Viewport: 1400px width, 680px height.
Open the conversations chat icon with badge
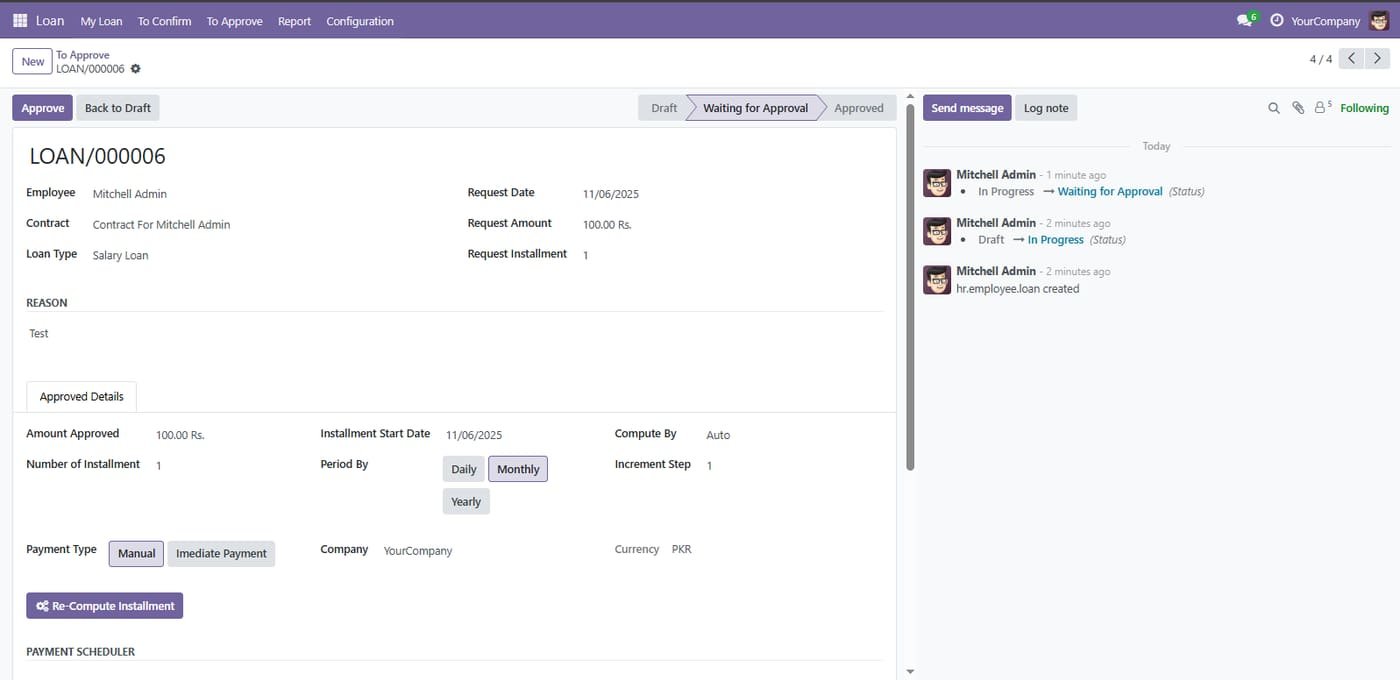(1245, 20)
